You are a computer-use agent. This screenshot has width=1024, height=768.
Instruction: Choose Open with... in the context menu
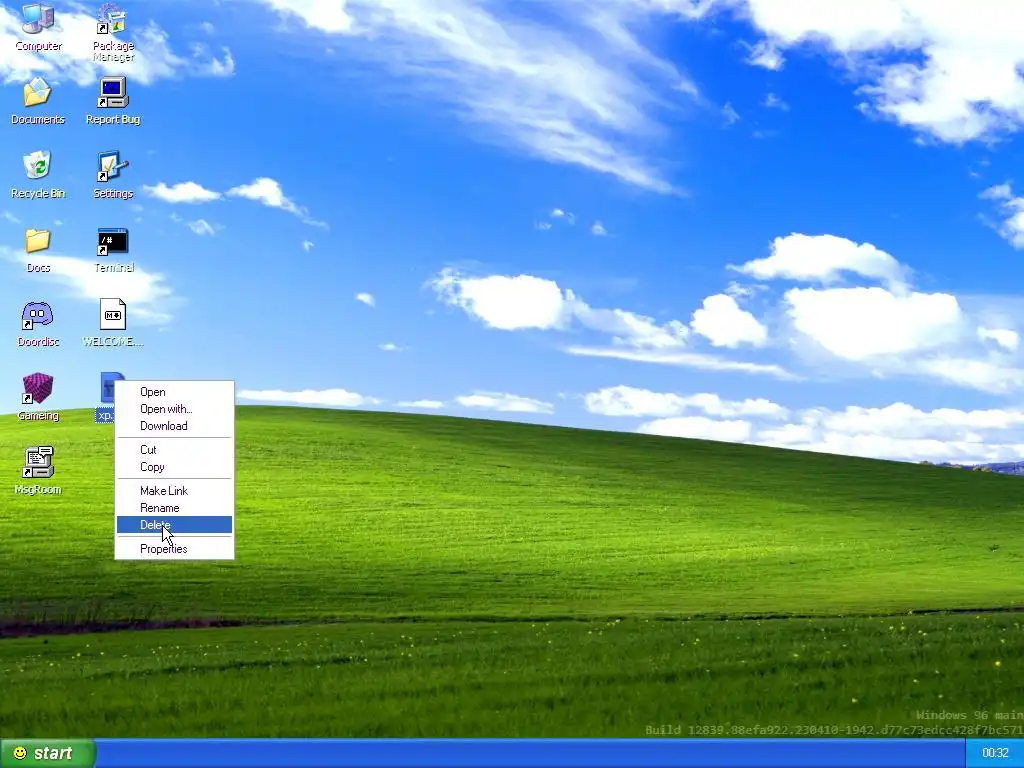tap(174, 409)
